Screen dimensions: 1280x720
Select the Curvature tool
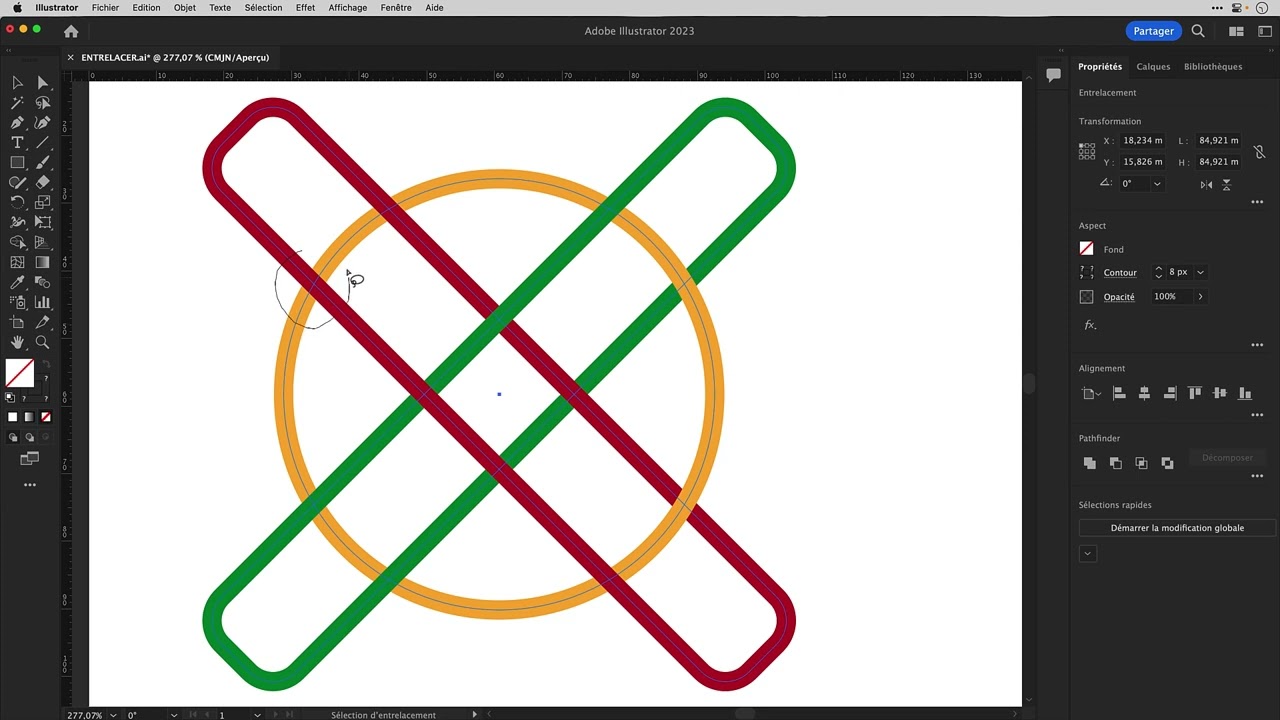[42, 123]
